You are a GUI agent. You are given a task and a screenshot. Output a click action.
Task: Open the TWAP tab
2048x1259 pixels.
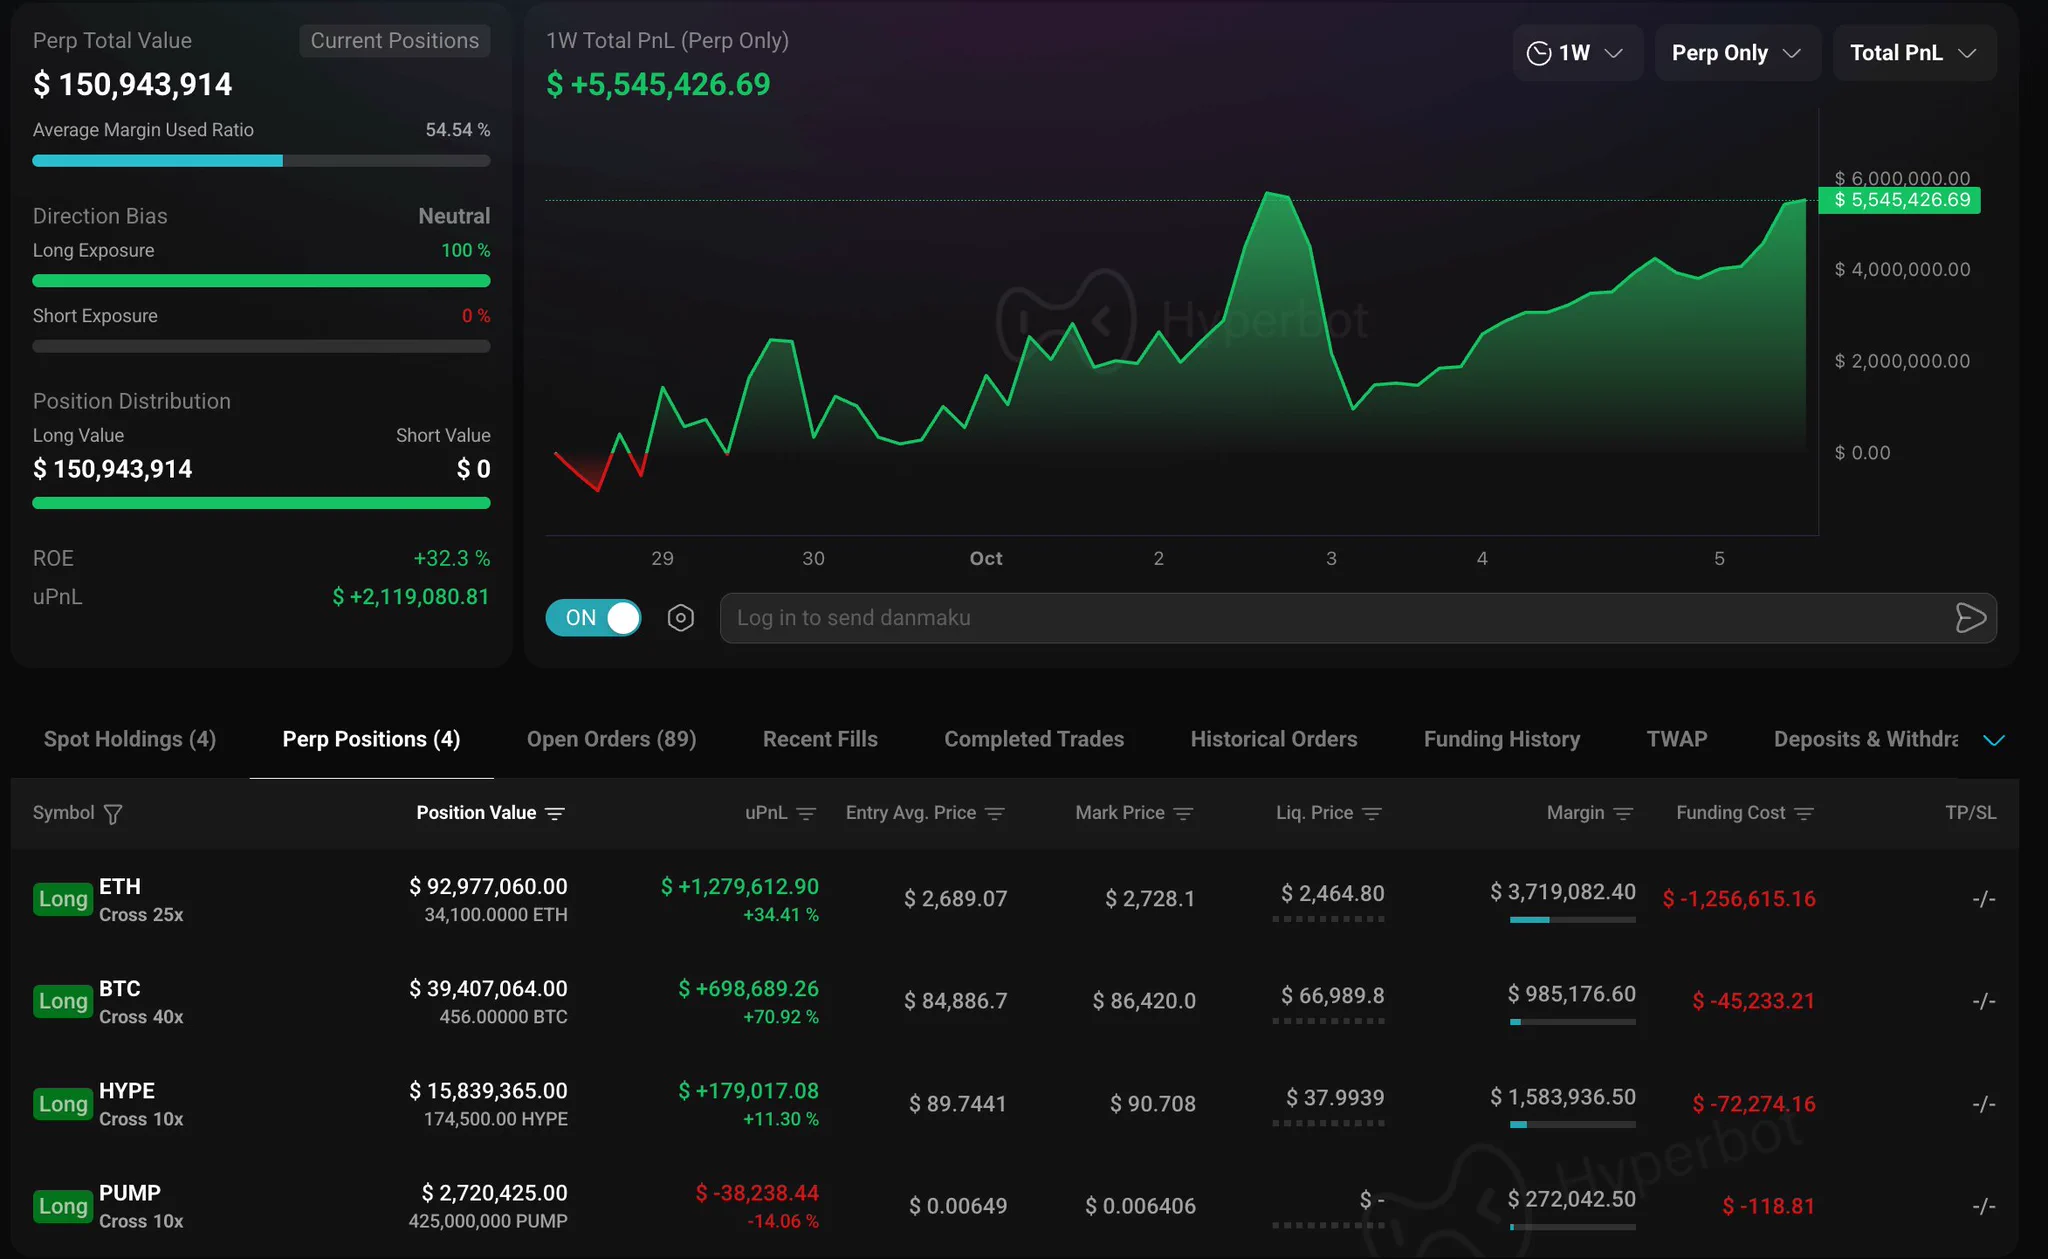1677,739
